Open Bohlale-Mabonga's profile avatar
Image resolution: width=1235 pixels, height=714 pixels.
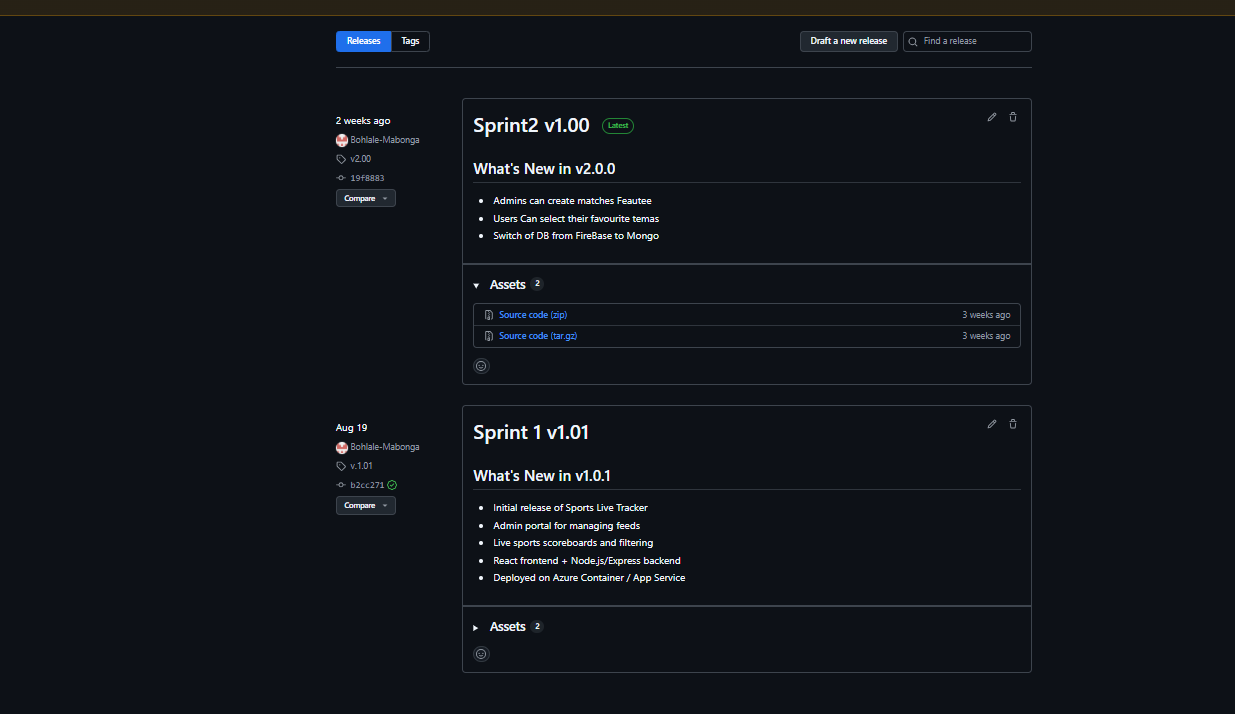pyautogui.click(x=341, y=139)
